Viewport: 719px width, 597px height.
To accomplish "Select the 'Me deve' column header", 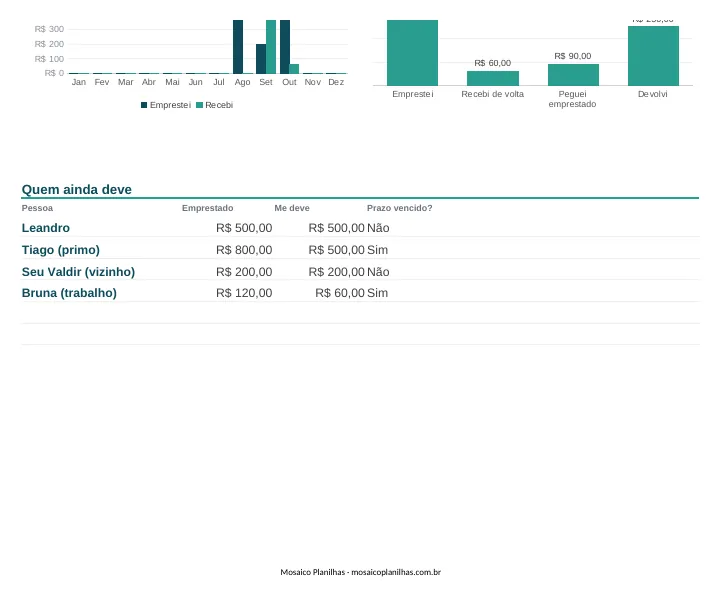I will pyautogui.click(x=292, y=208).
